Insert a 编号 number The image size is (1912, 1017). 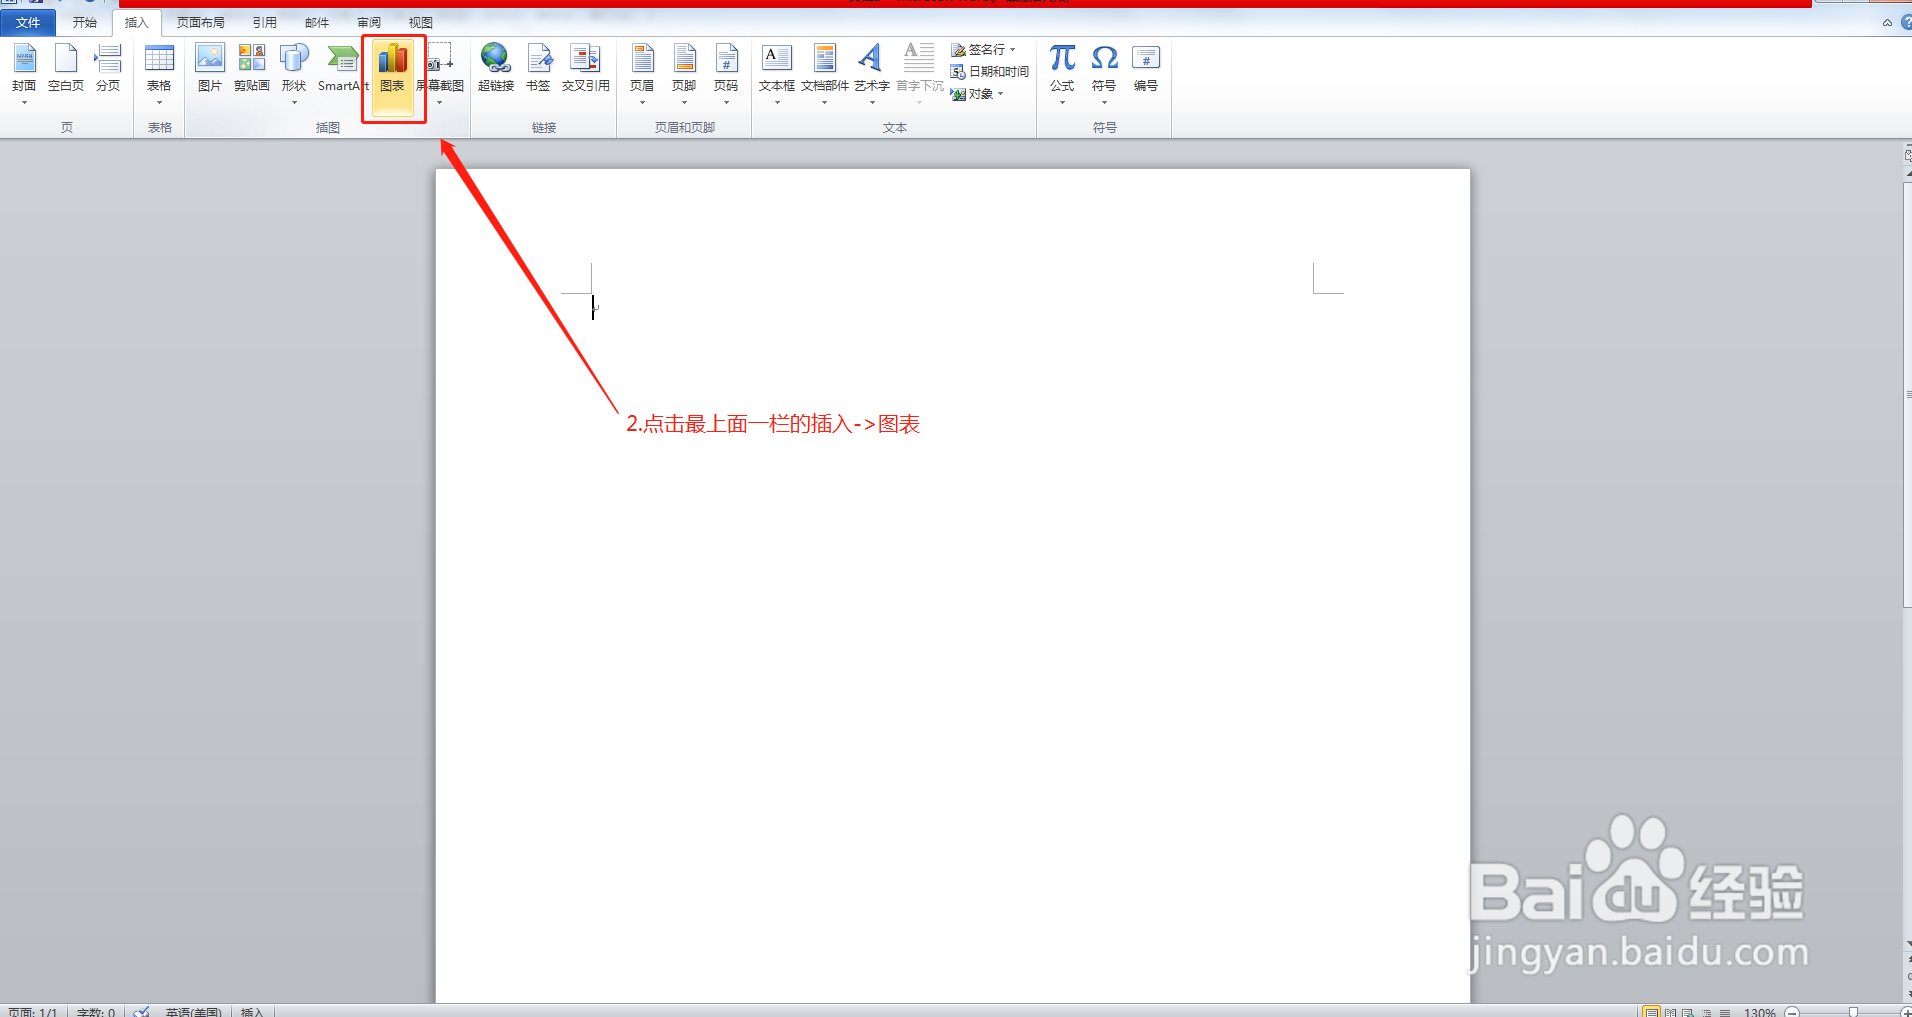(x=1146, y=68)
